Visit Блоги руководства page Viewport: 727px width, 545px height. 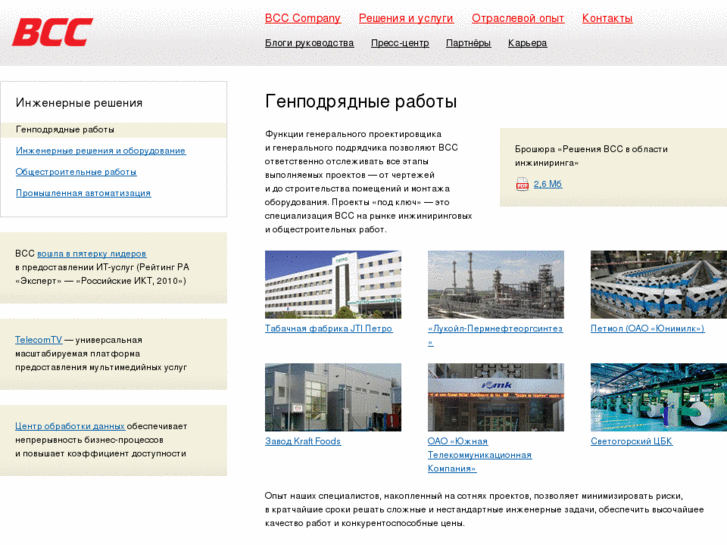tap(309, 43)
